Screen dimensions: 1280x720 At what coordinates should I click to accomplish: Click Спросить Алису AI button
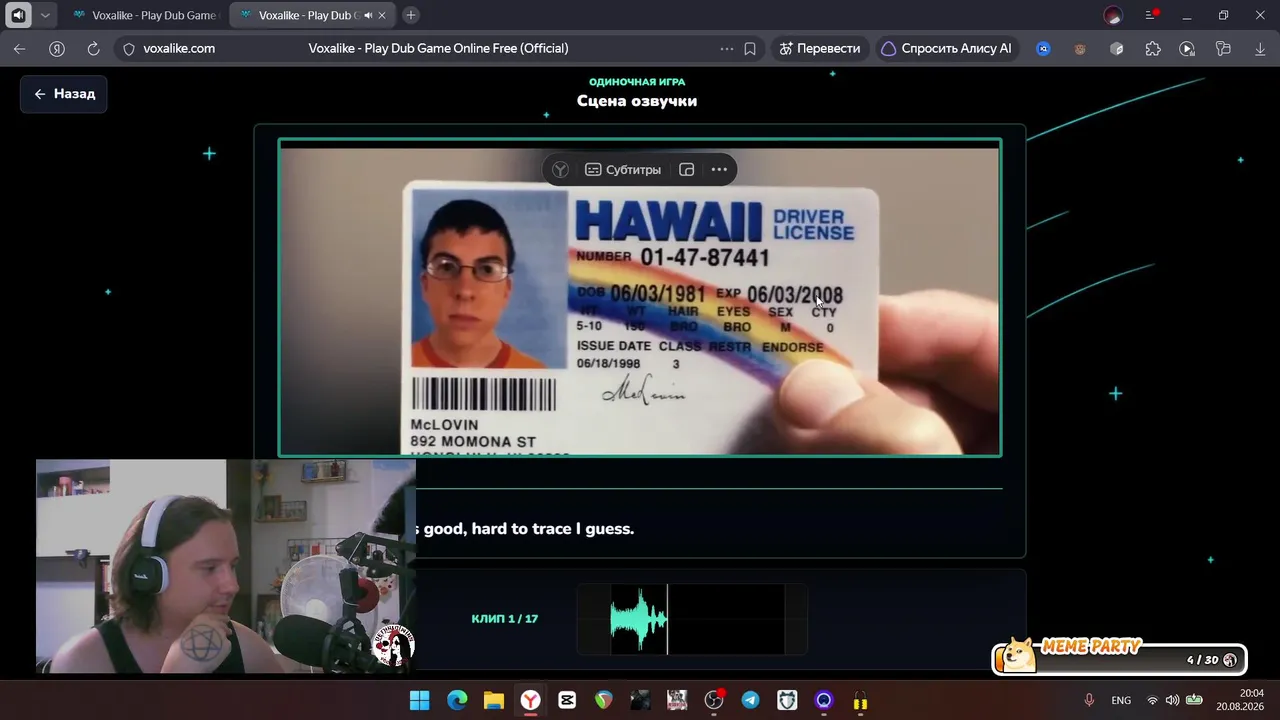[x=947, y=48]
